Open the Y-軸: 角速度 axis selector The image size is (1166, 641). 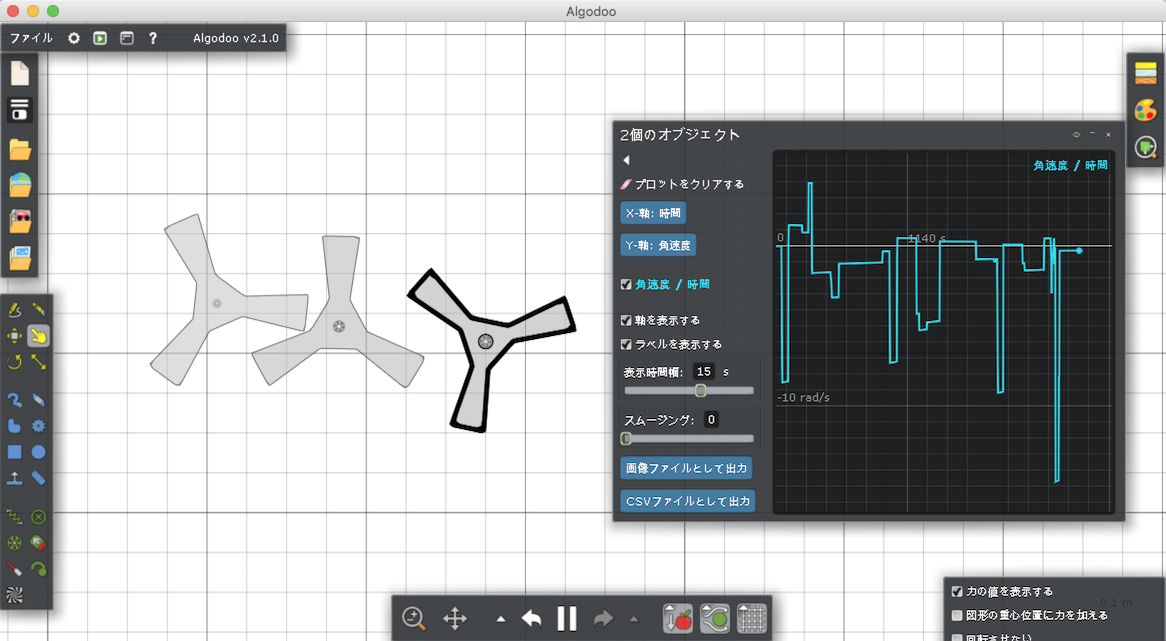click(x=657, y=245)
